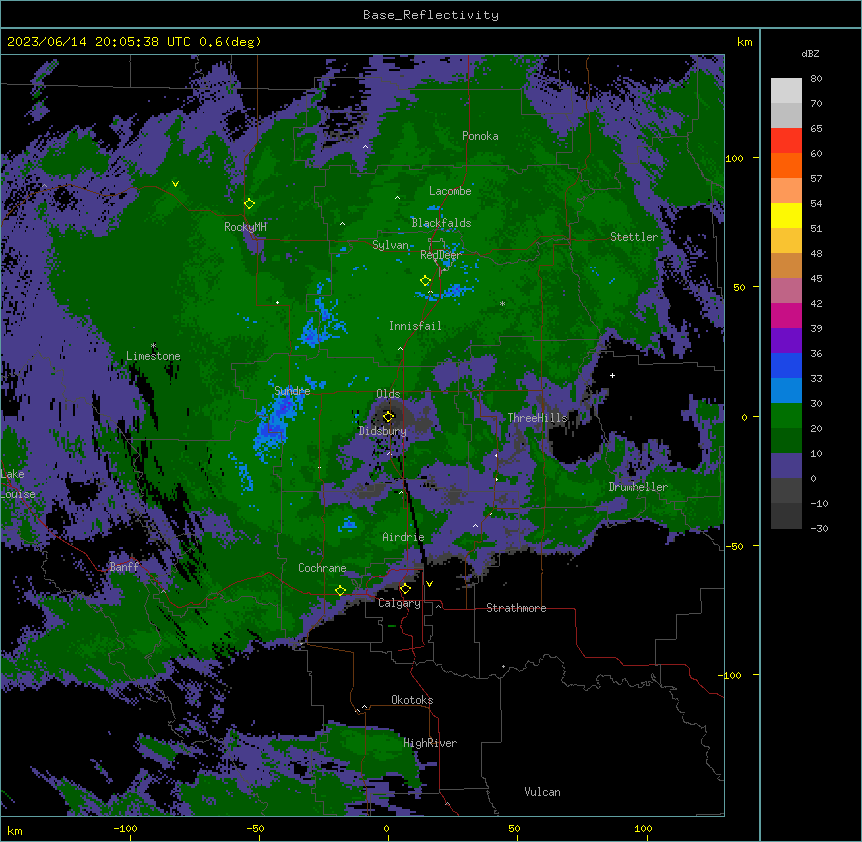Pick the lightest gray 70-80 dBZ swatch
This screenshot has width=862, height=842.
[786, 91]
